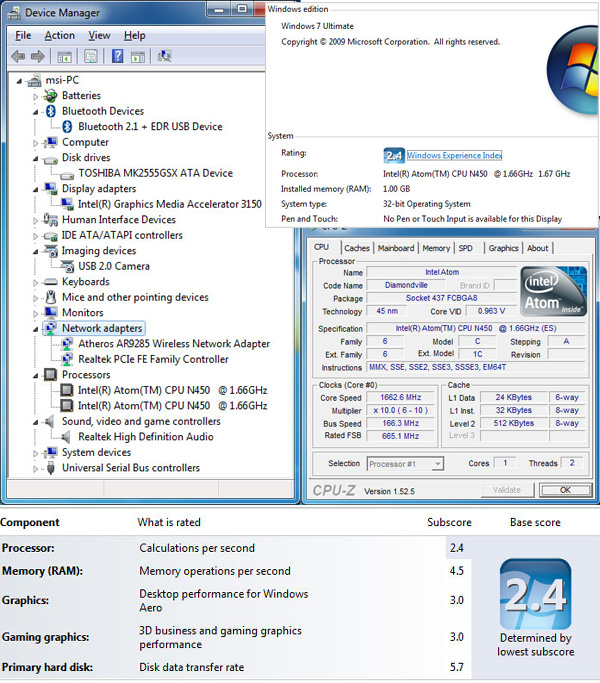600x683 pixels.
Task: Collapse the Display adapters node
Action: 36,189
